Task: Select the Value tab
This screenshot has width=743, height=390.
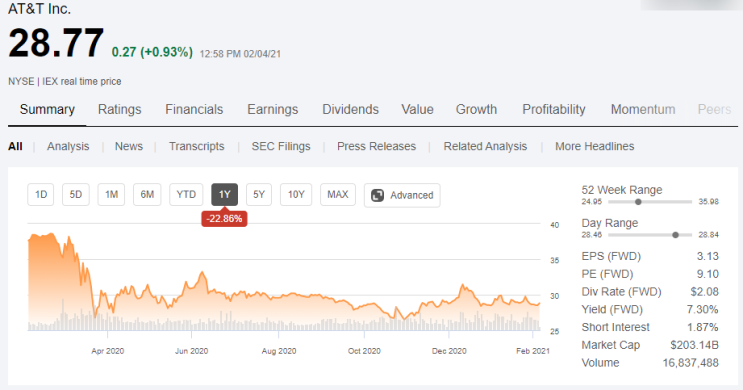Action: tap(417, 109)
